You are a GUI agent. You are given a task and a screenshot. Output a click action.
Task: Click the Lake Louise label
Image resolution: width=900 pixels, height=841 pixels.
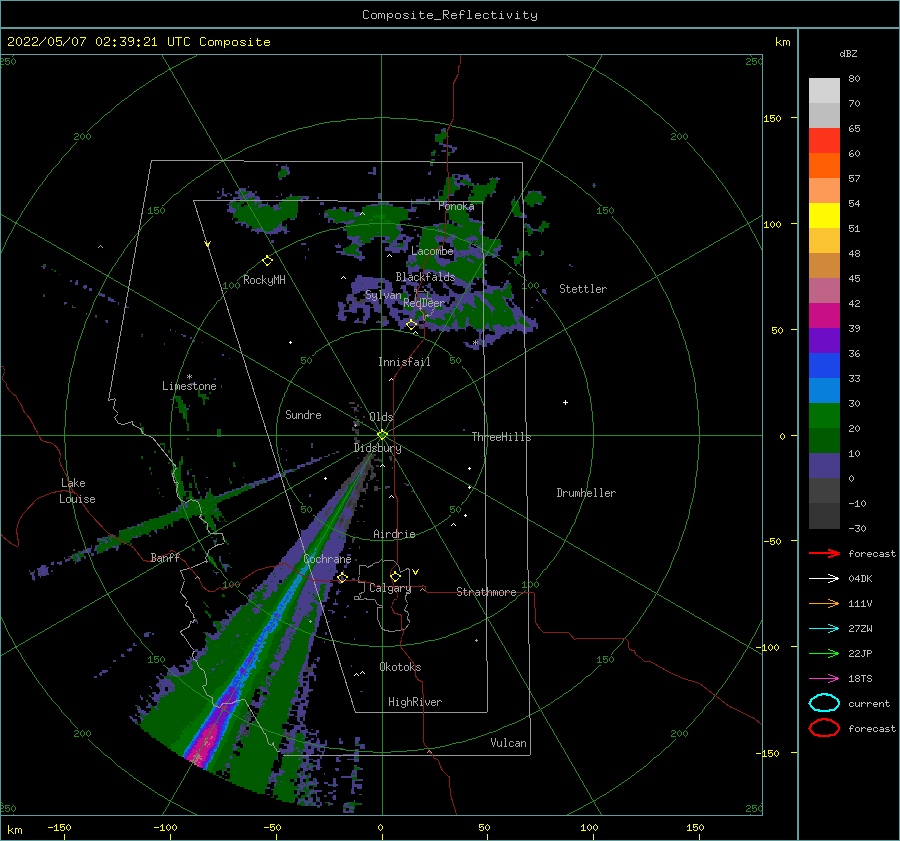tap(77, 491)
